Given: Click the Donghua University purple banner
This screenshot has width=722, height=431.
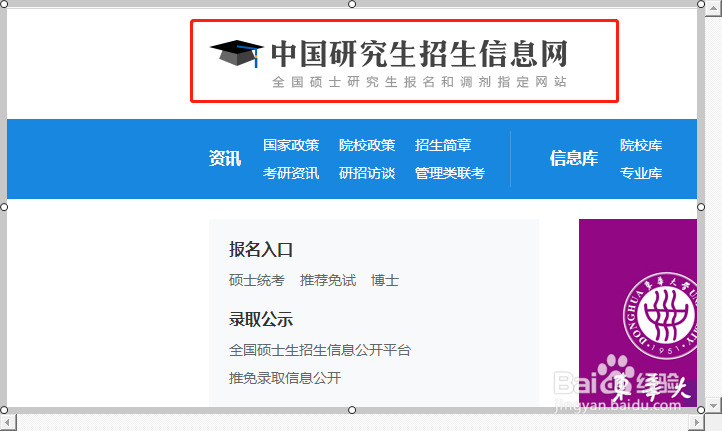Looking at the screenshot, I should click(x=638, y=313).
